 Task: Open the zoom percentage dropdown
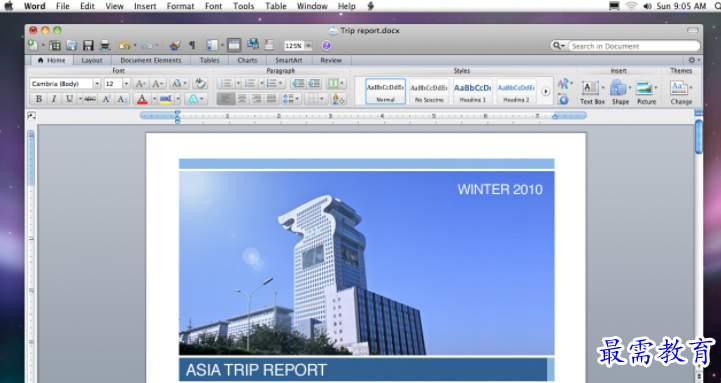tap(309, 46)
